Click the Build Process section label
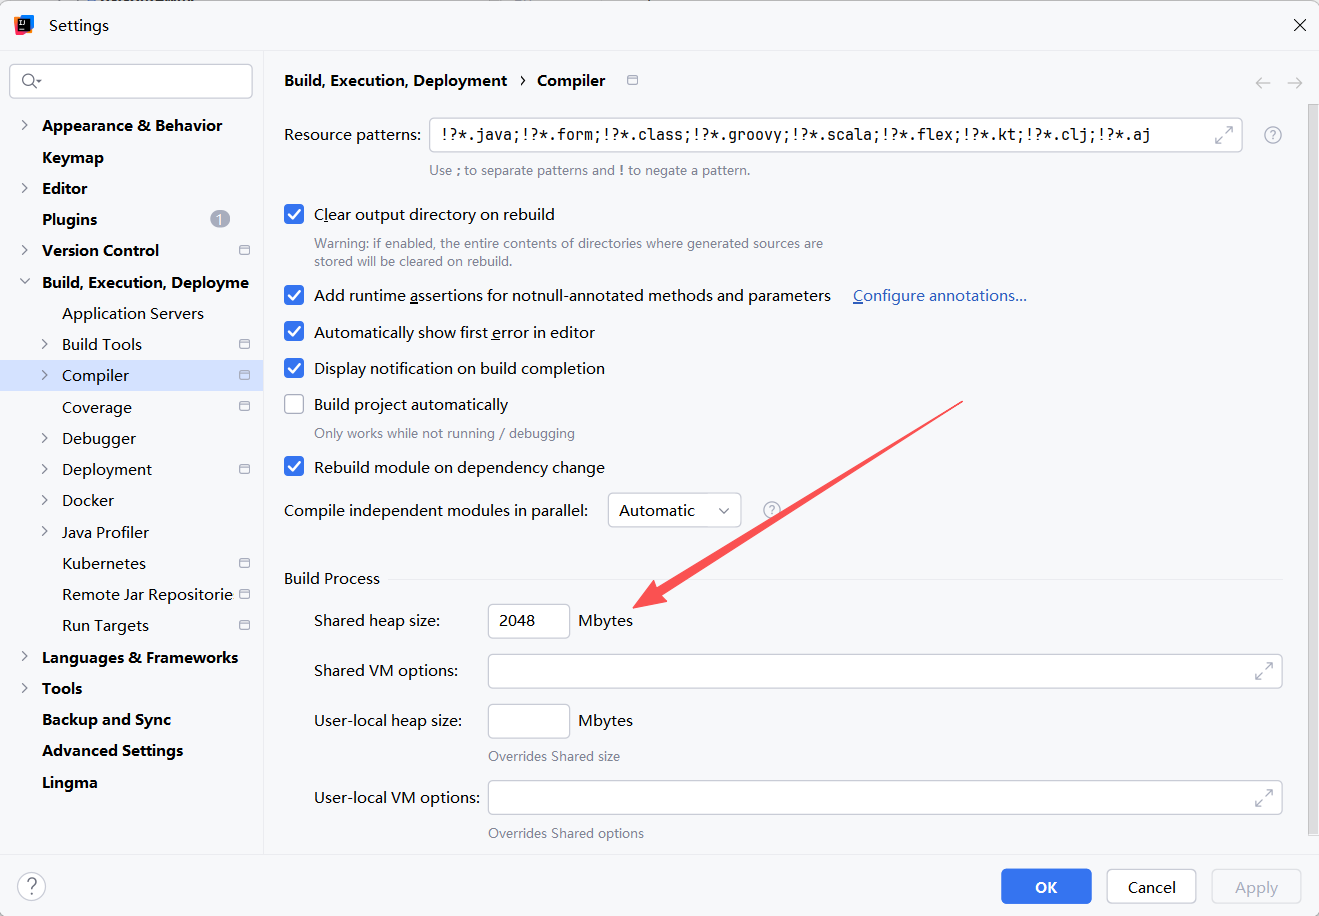 [x=332, y=578]
